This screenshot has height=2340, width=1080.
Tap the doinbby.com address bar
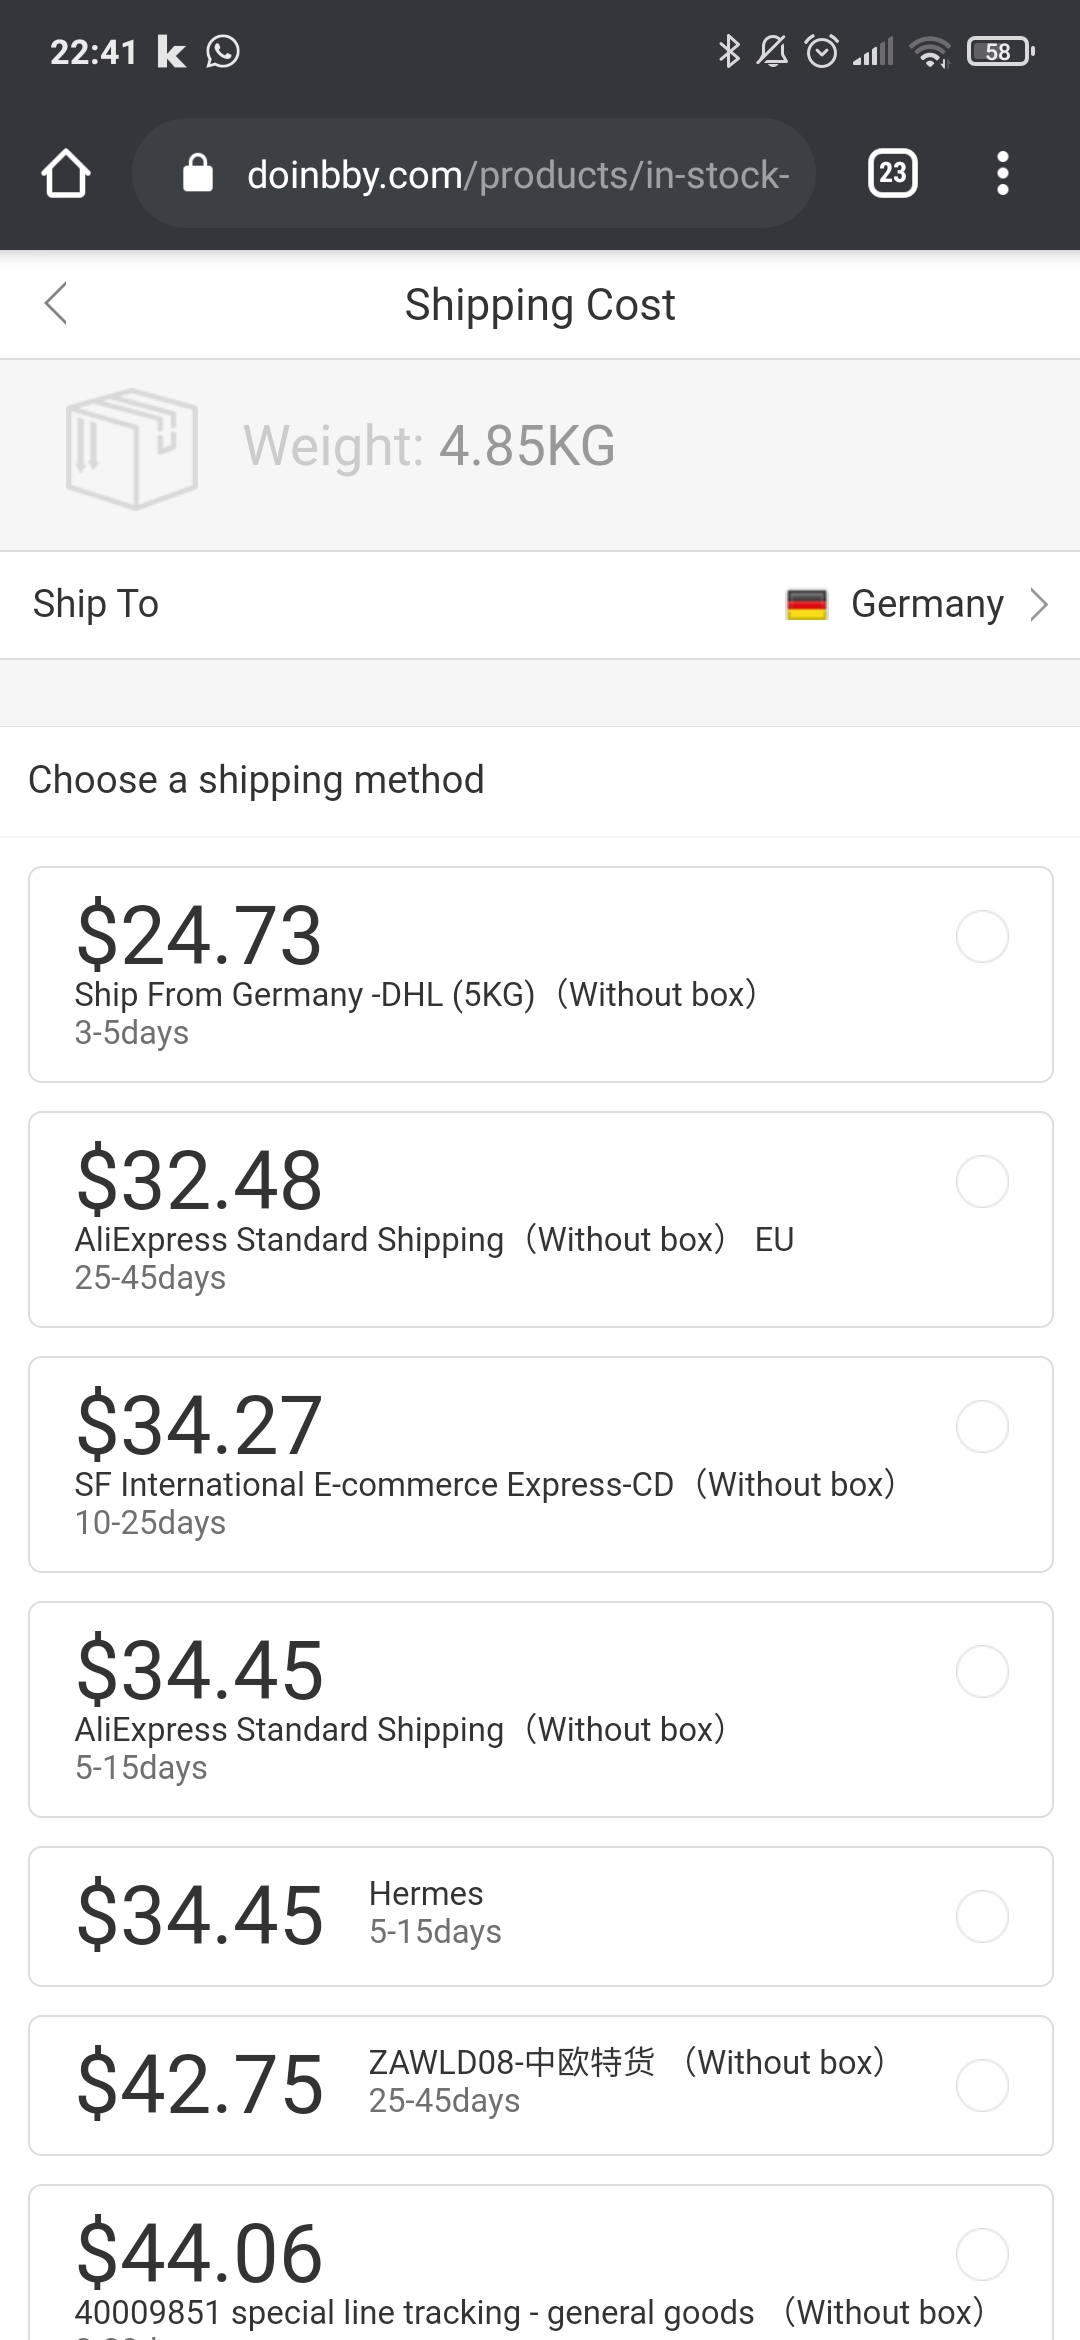(x=518, y=175)
